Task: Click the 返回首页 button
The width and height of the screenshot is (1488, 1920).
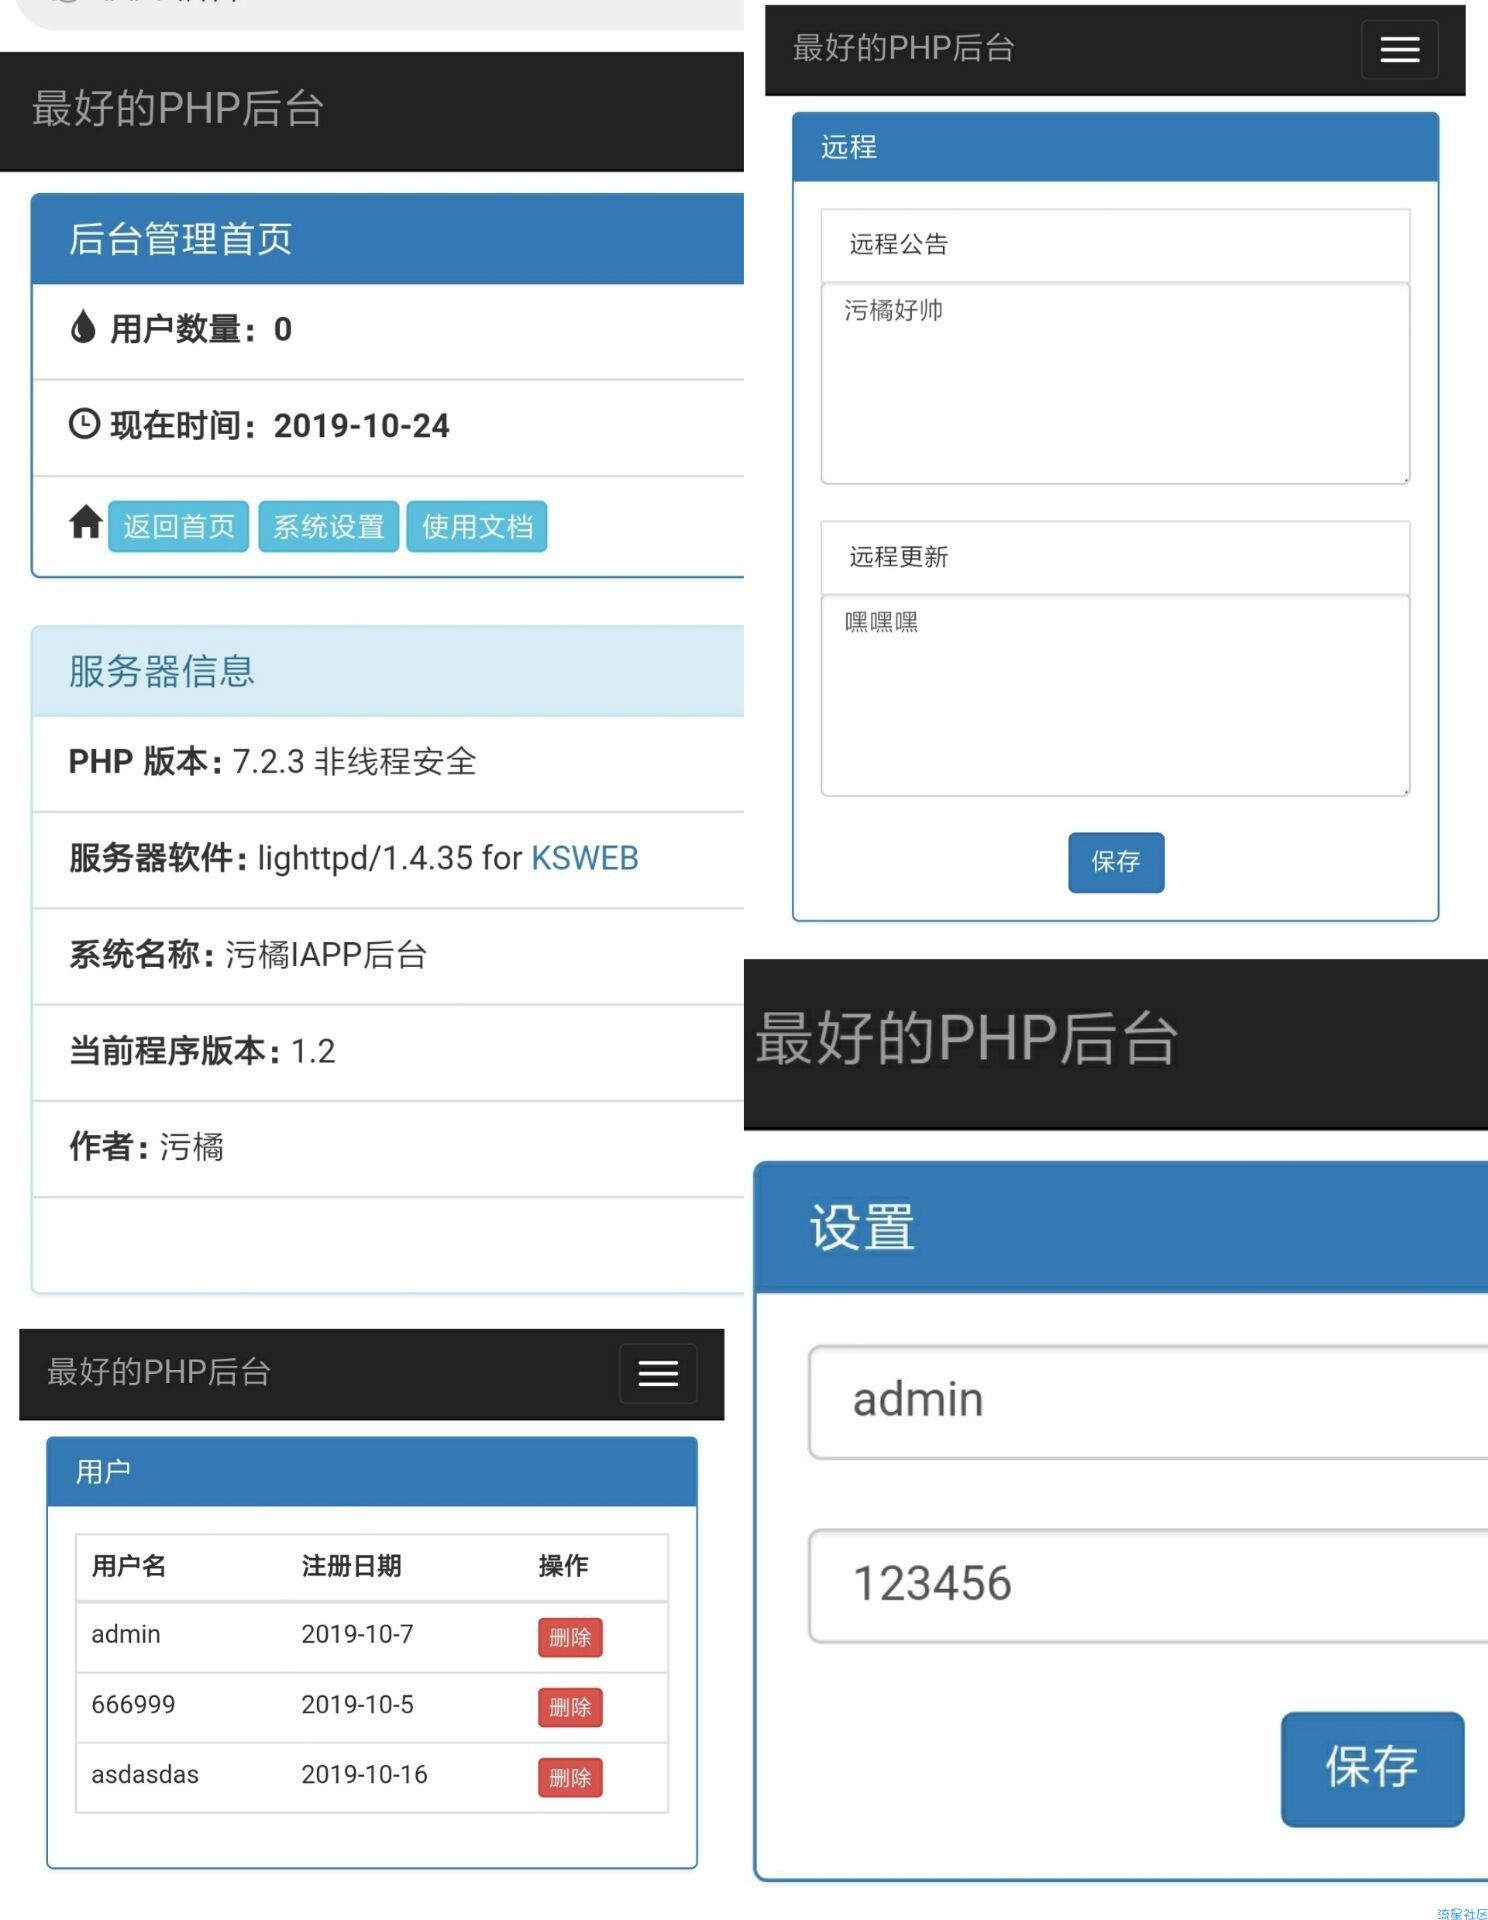Action: (x=178, y=526)
